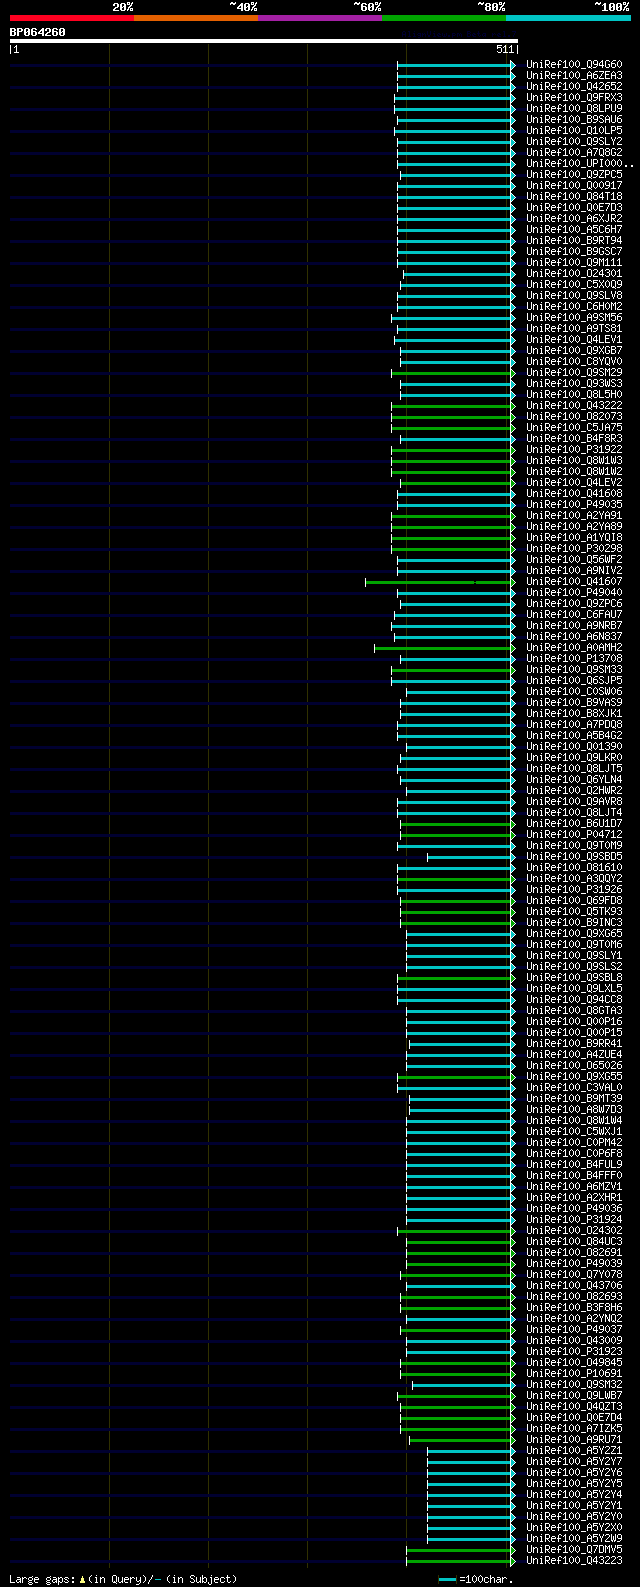Select label UniRef100_P31922
This screenshot has height=1587, width=640.
tap(574, 449)
